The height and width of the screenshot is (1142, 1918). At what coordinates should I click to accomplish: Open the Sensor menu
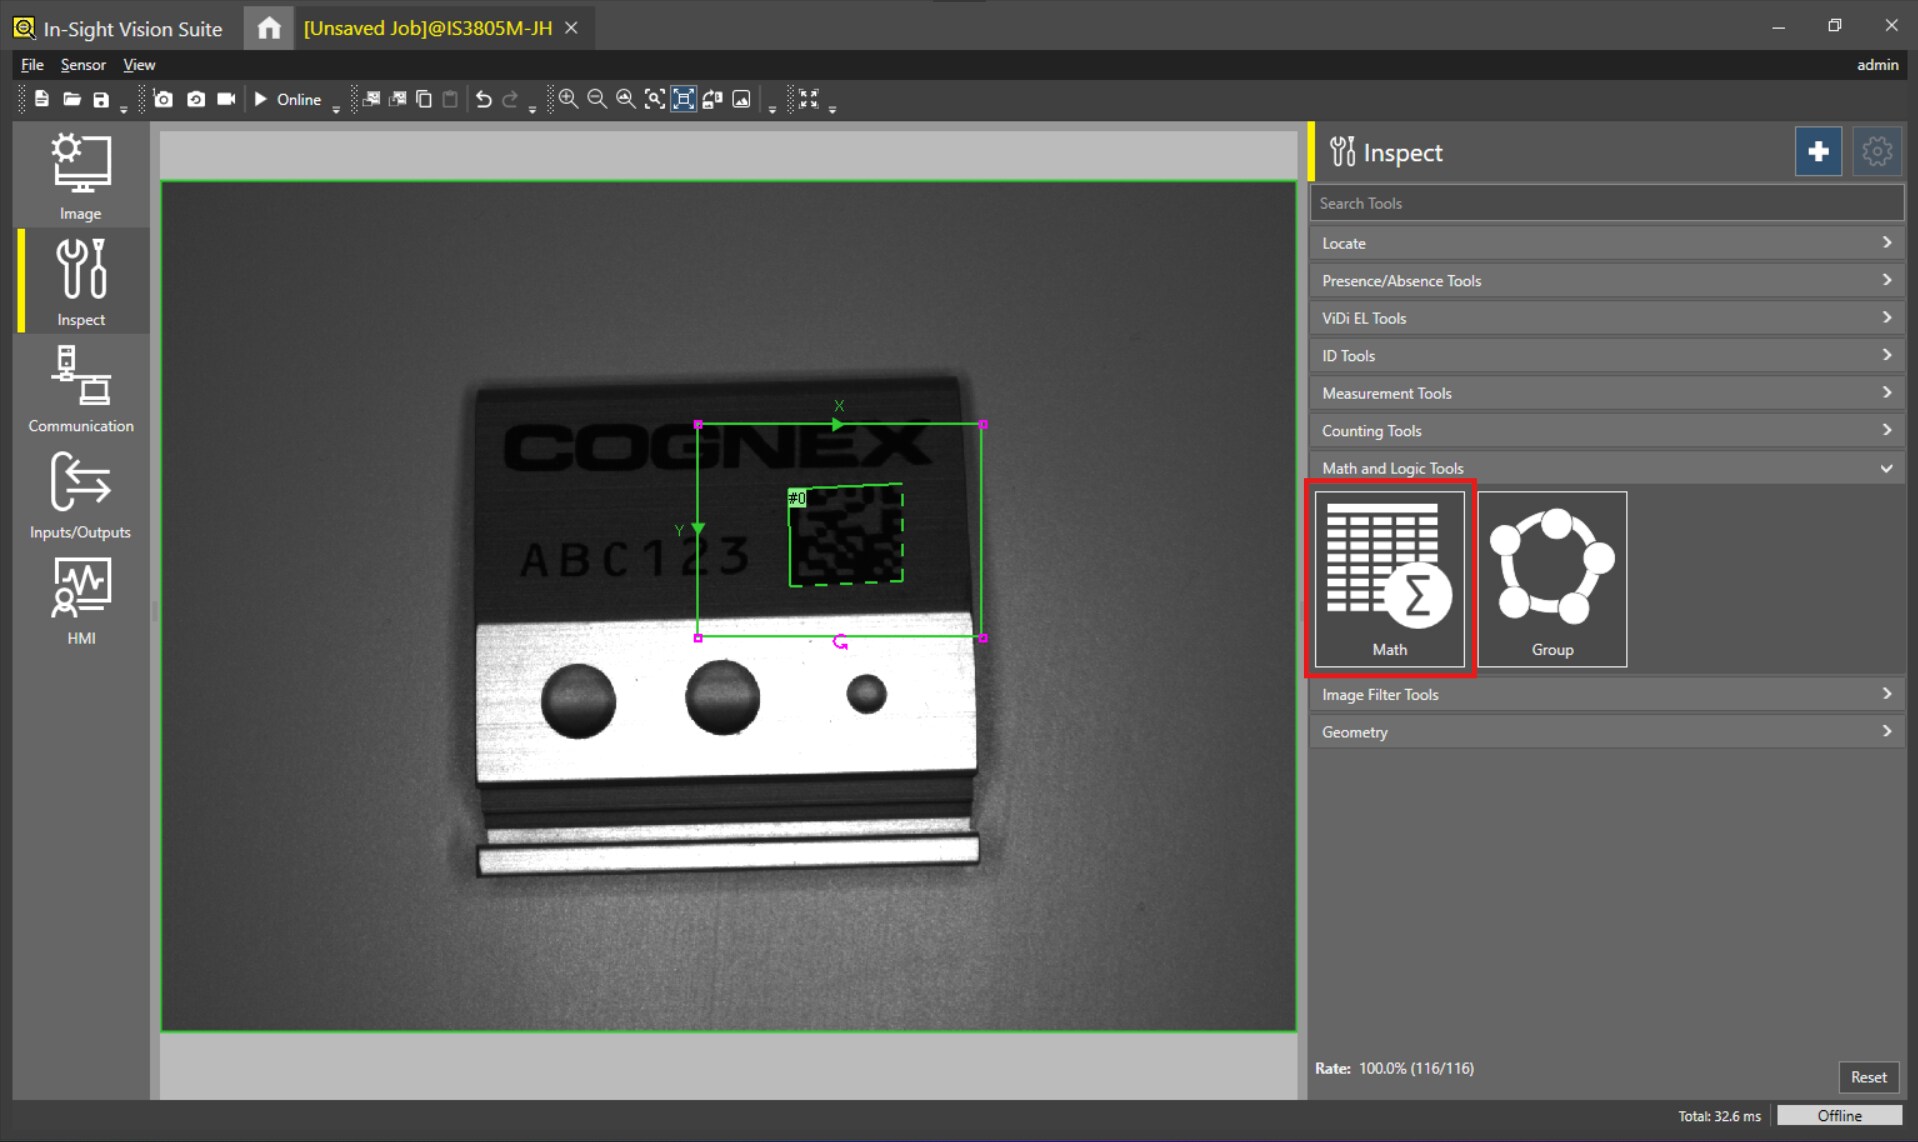tap(83, 64)
